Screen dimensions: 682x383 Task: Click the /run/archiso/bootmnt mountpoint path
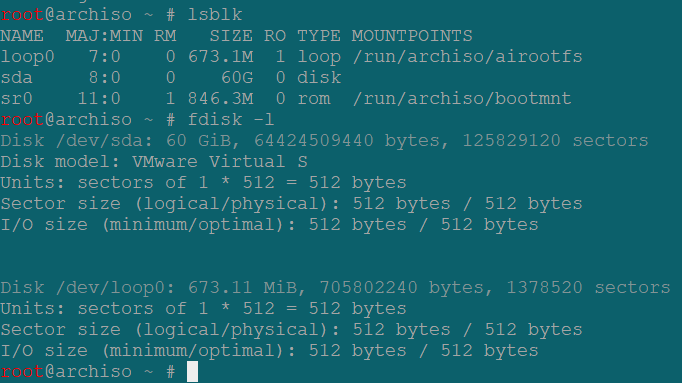(x=462, y=99)
